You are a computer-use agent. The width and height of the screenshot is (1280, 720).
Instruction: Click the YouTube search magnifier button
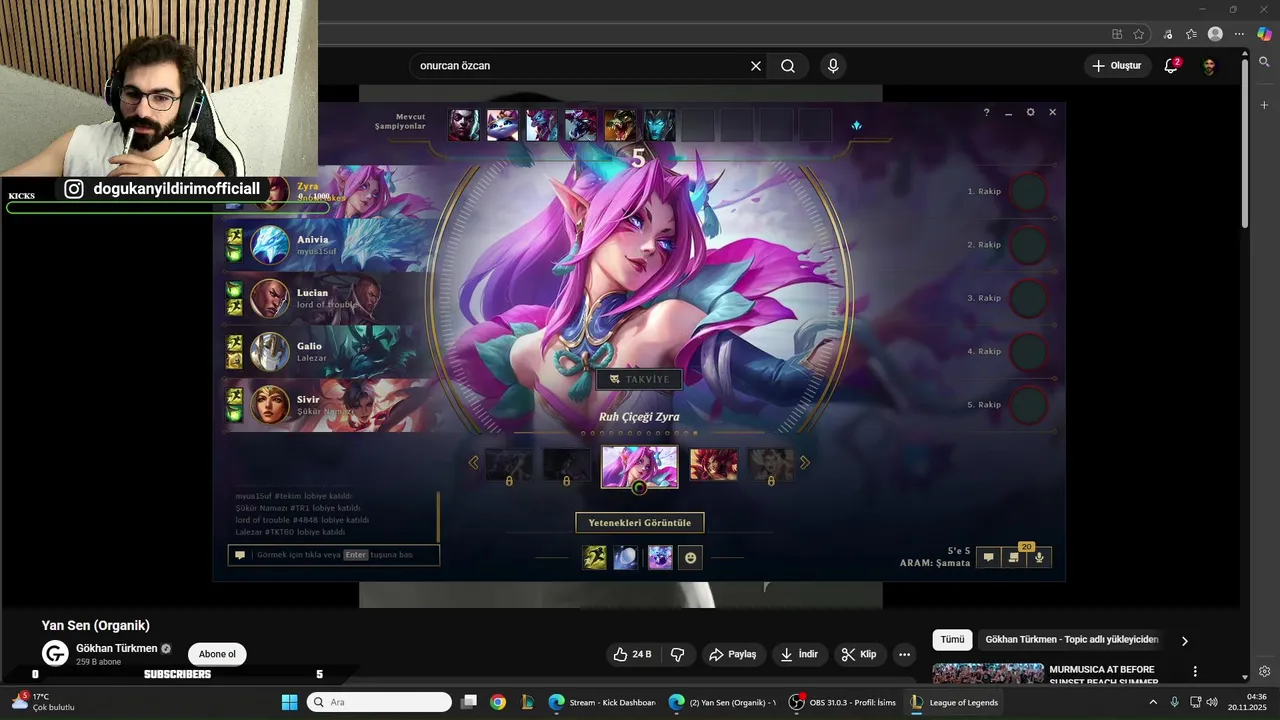[x=788, y=66]
